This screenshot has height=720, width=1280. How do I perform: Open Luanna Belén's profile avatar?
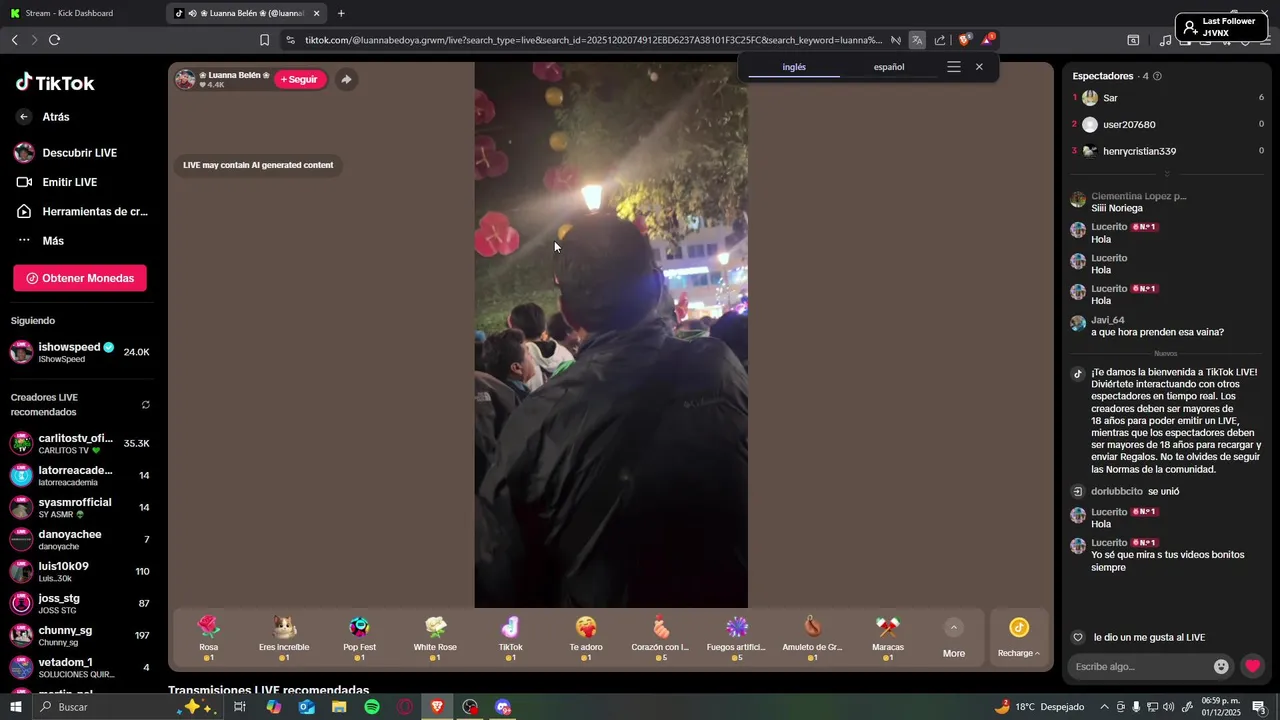(x=185, y=80)
